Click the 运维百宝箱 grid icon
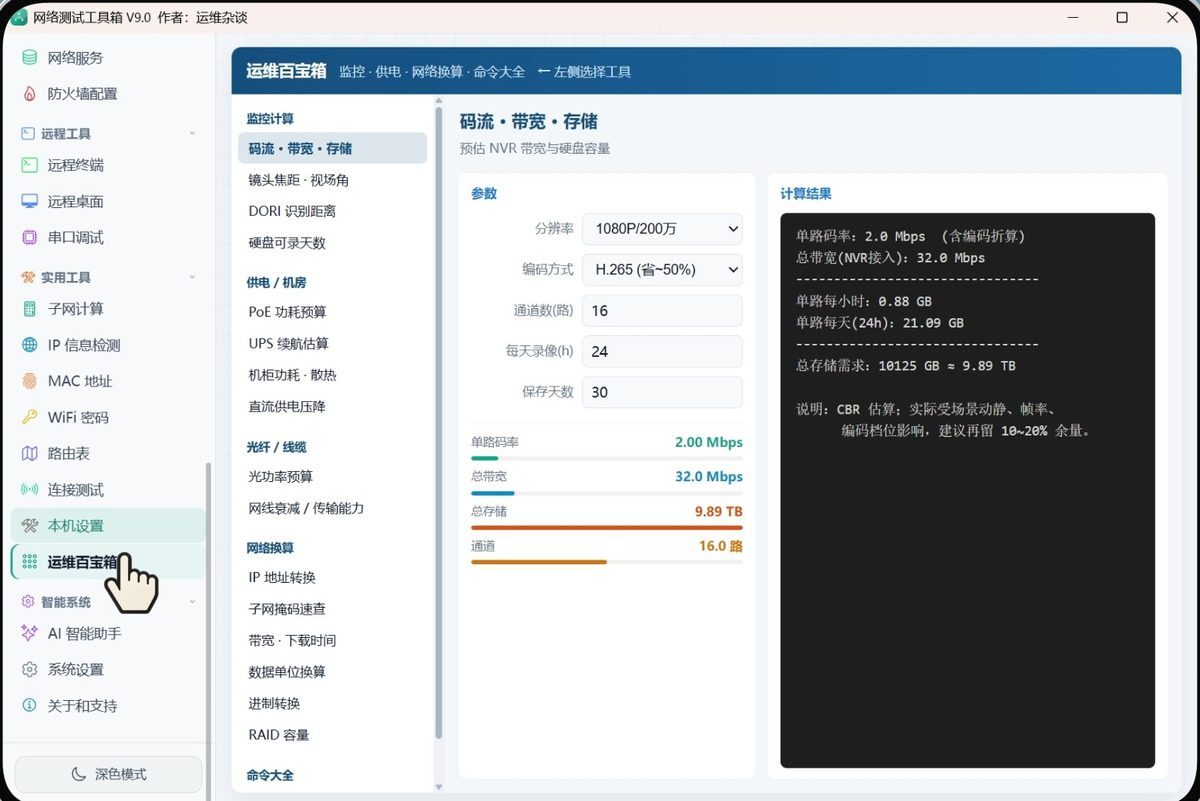This screenshot has height=801, width=1200. [30, 562]
